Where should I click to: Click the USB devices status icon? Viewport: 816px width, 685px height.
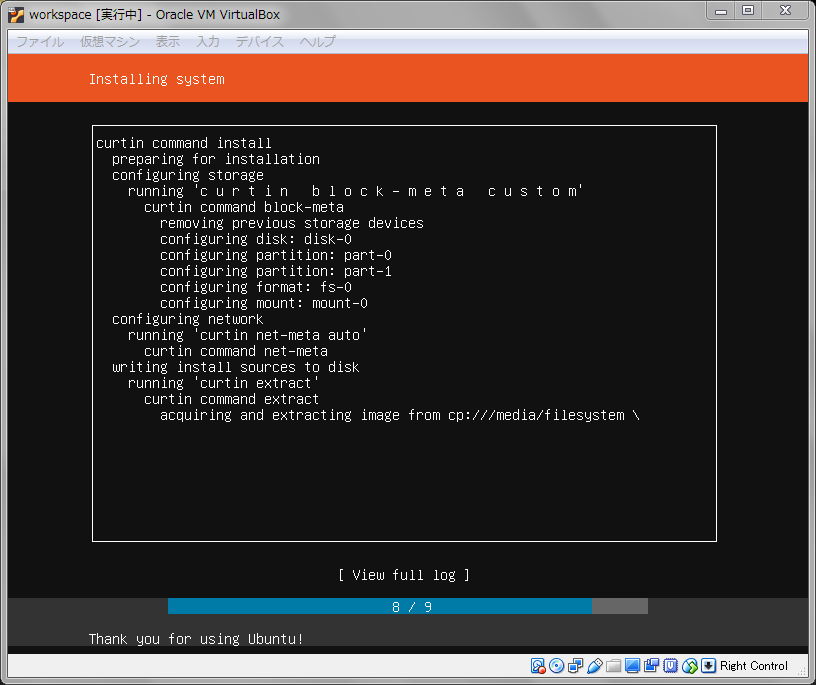pyautogui.click(x=594, y=666)
